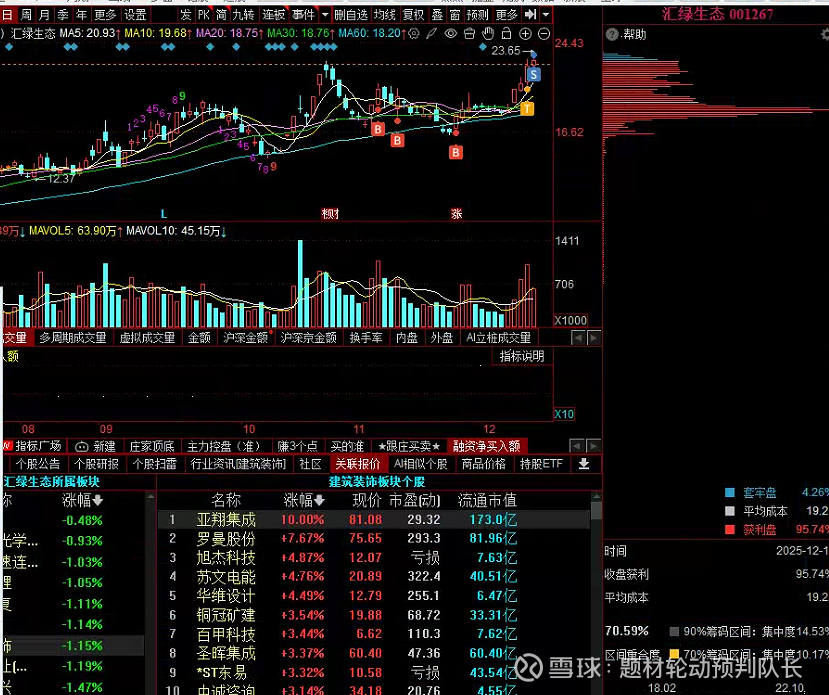Viewport: 829px width, 695px height.
Task: Open chart settings gear icon
Action: pyautogui.click(x=414, y=34)
